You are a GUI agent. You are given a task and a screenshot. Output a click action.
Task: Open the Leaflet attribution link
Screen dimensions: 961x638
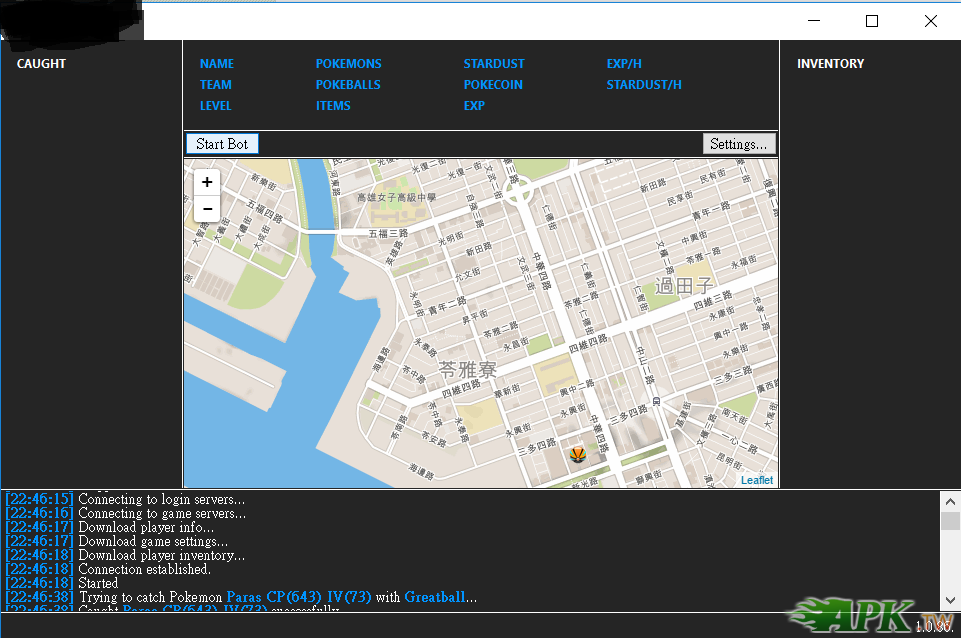pyautogui.click(x=756, y=480)
